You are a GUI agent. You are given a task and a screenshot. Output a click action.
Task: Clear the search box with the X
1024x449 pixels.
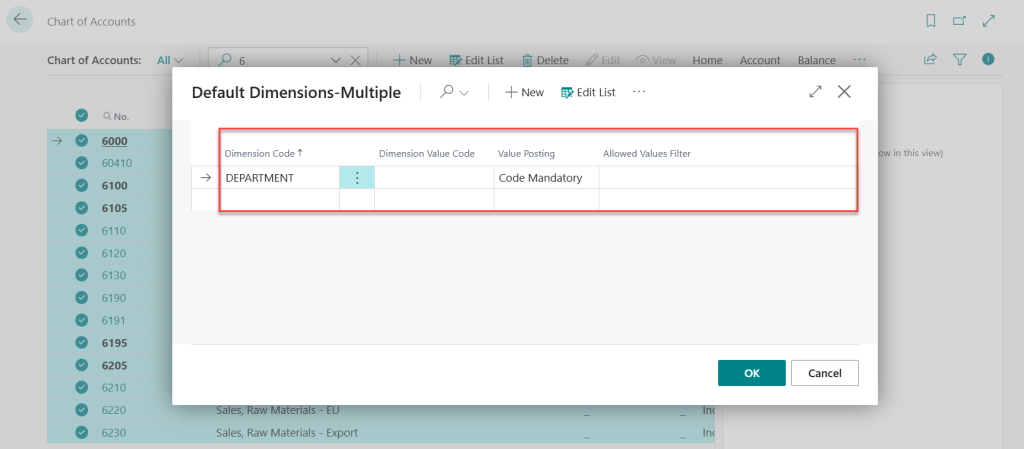tap(355, 60)
